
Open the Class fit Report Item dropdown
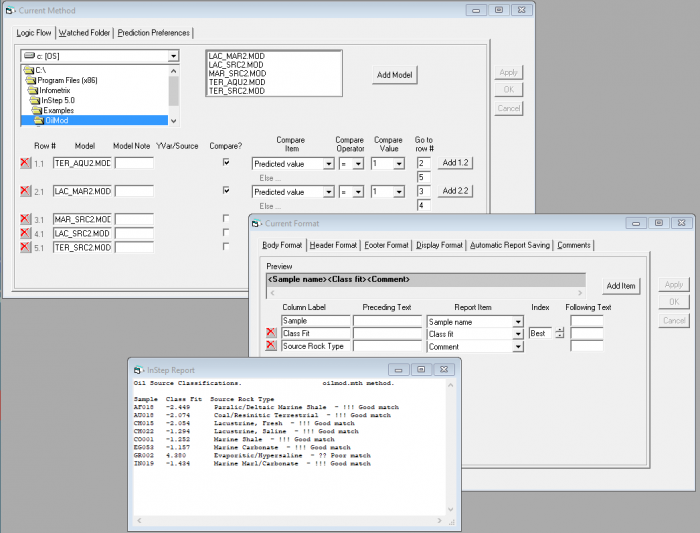[x=518, y=334]
